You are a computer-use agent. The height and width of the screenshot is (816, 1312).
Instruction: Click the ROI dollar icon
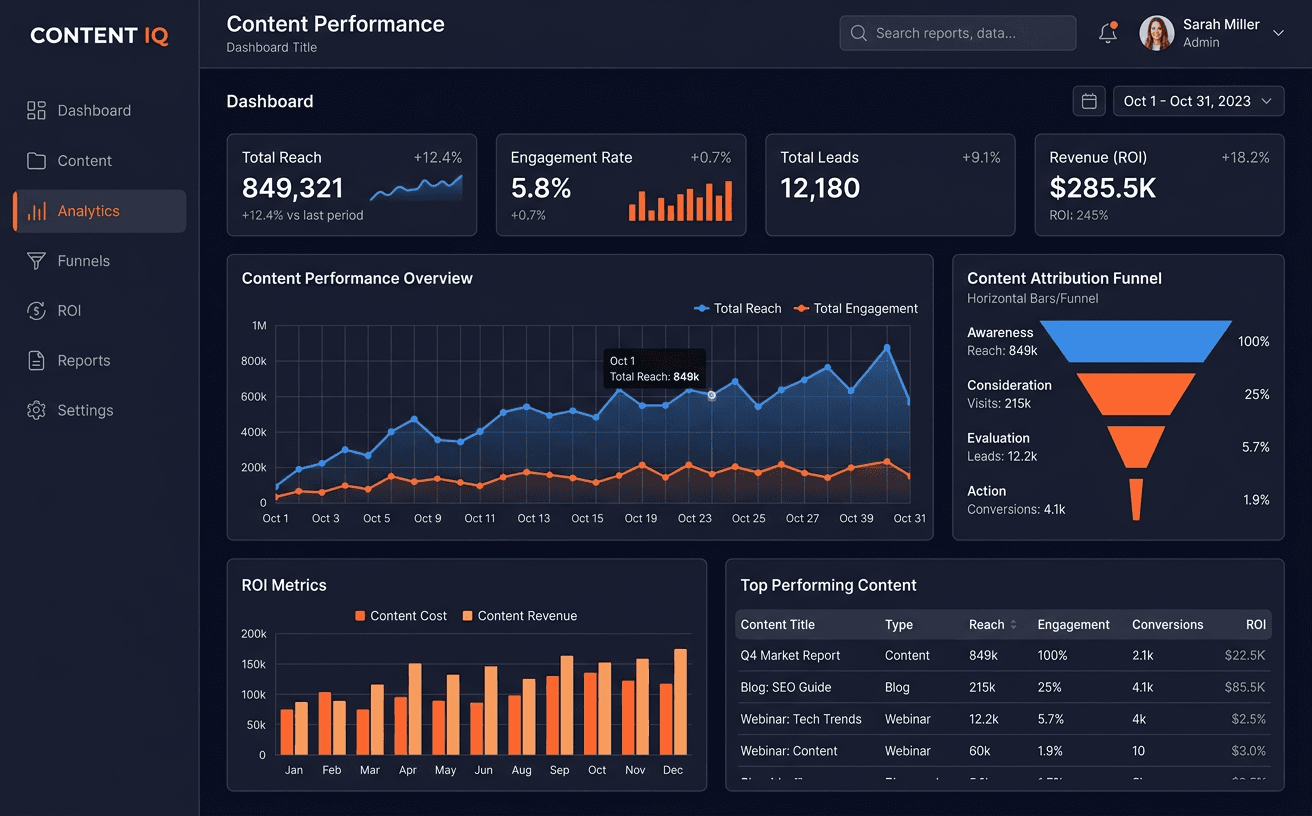click(x=36, y=311)
